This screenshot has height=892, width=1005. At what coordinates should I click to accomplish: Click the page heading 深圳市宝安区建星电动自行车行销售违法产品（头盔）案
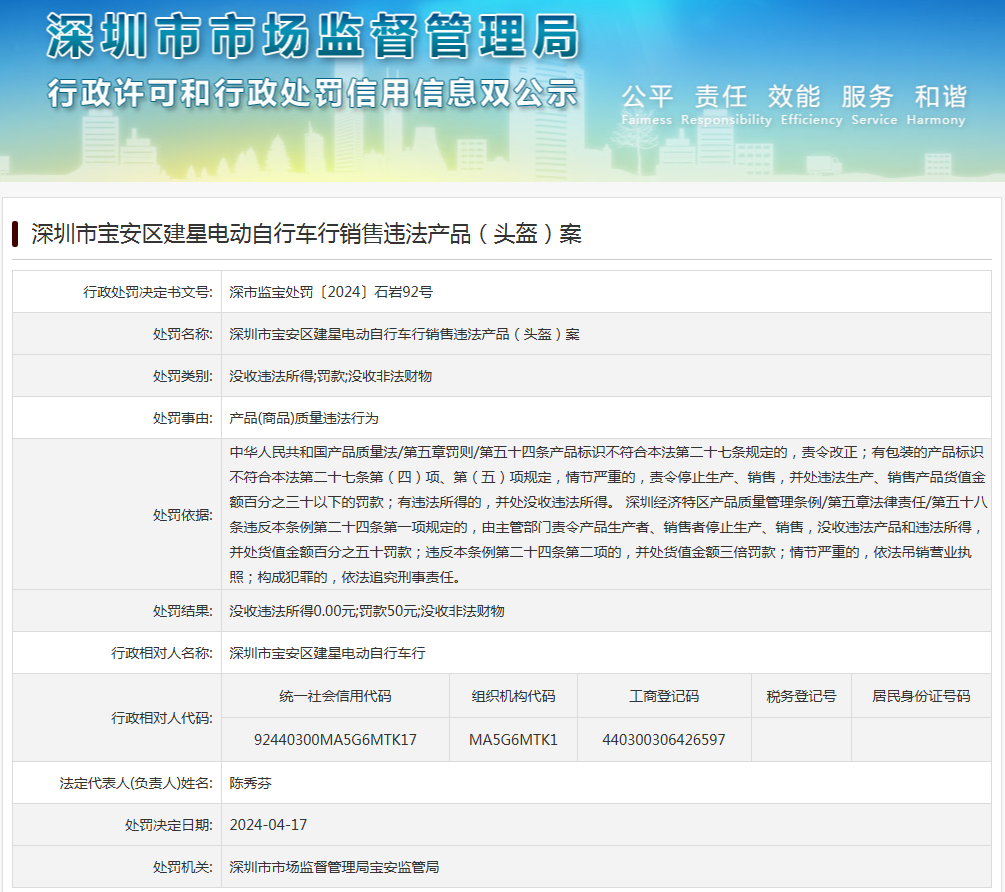[x=306, y=234]
